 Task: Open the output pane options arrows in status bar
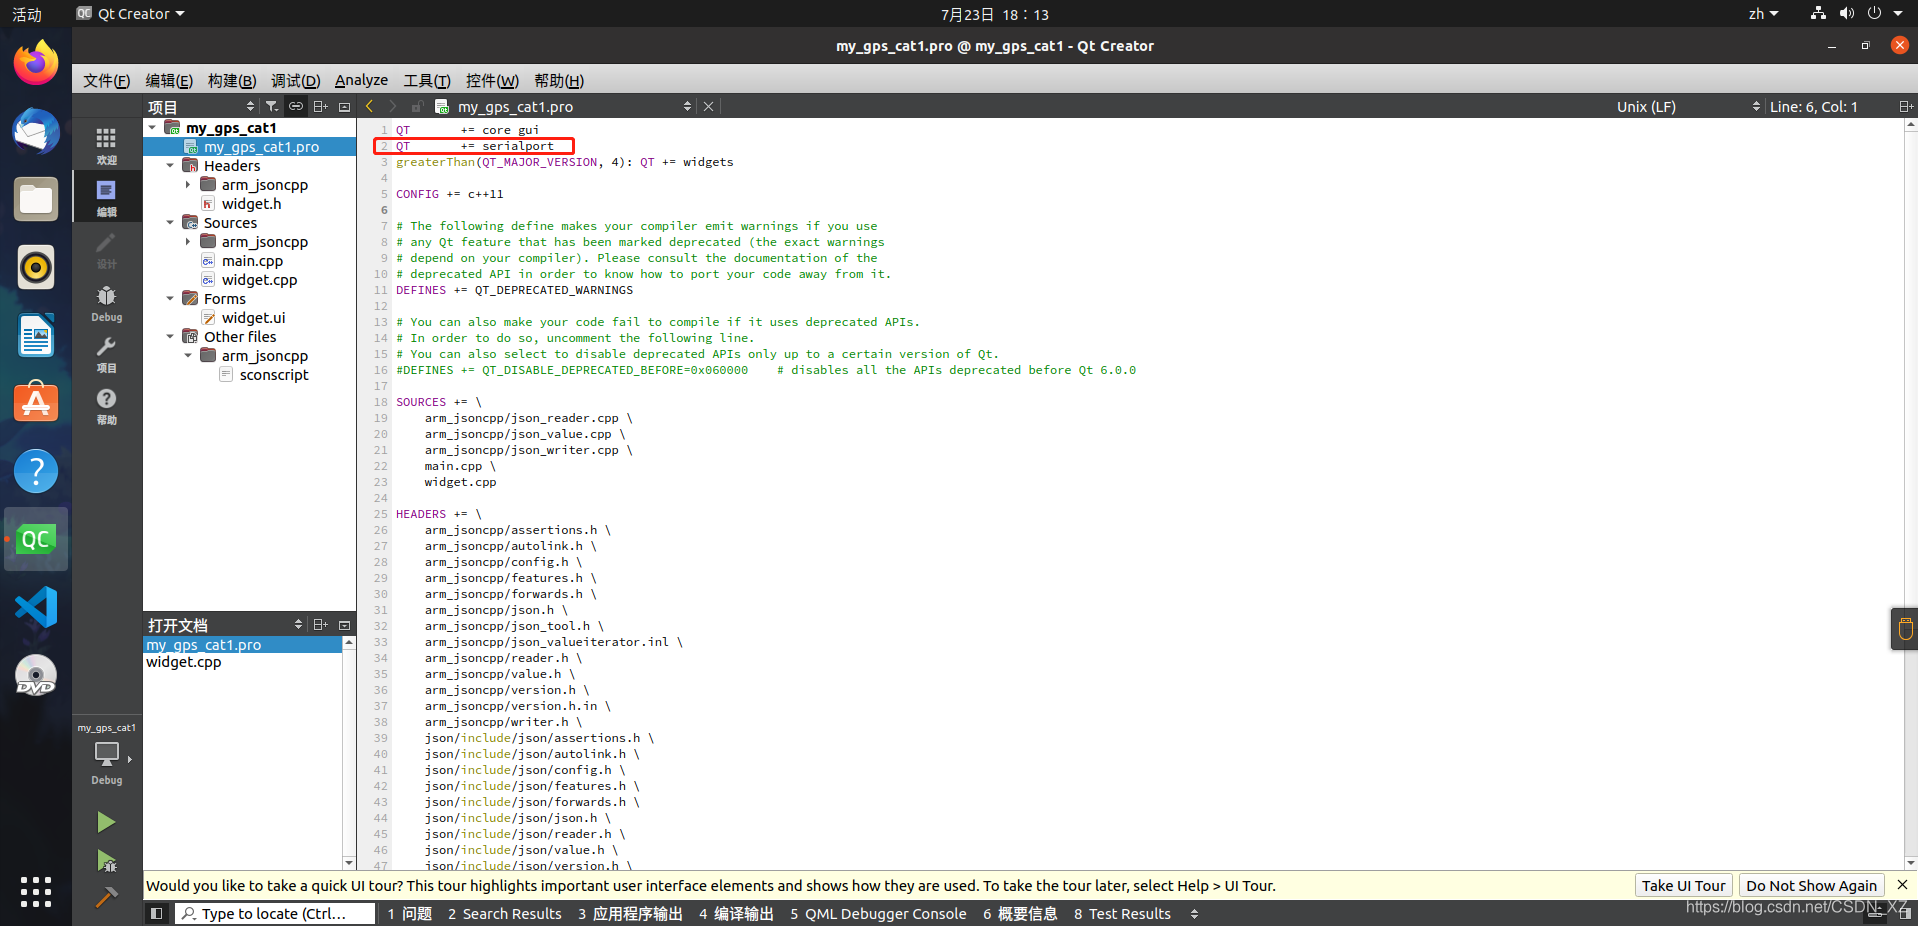pos(1194,913)
